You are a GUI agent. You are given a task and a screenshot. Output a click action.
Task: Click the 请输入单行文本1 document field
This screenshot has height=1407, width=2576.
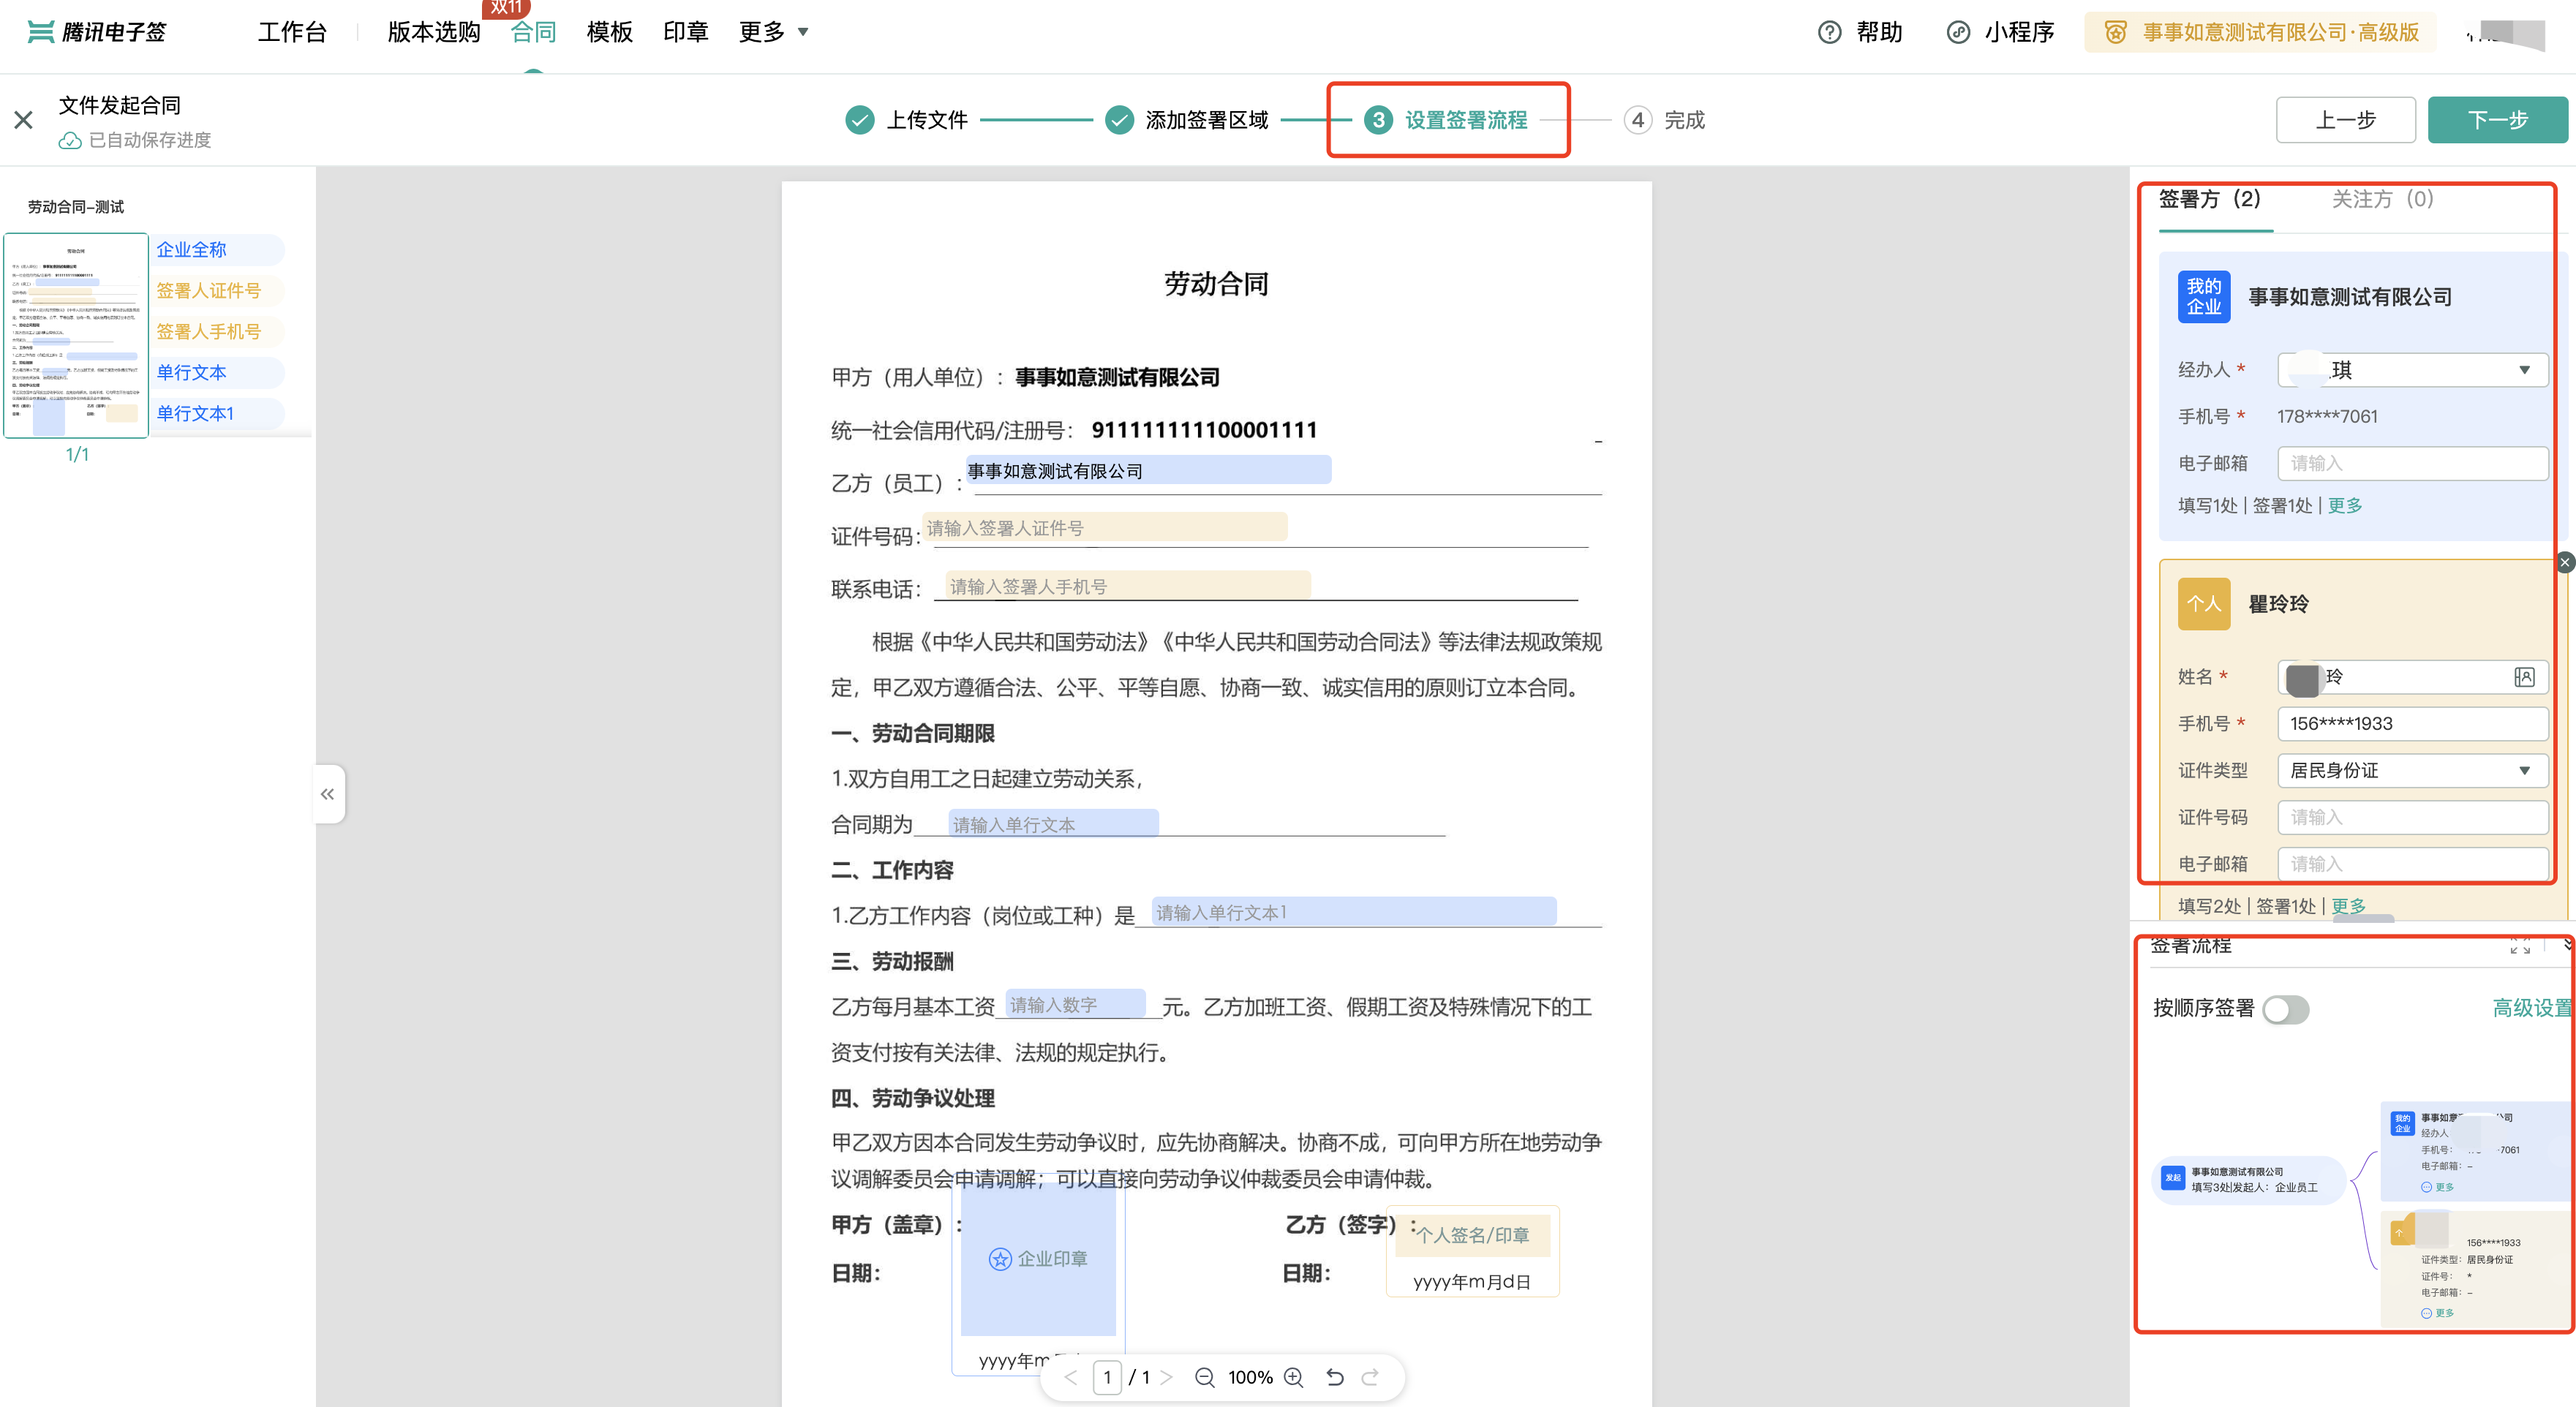click(1354, 912)
